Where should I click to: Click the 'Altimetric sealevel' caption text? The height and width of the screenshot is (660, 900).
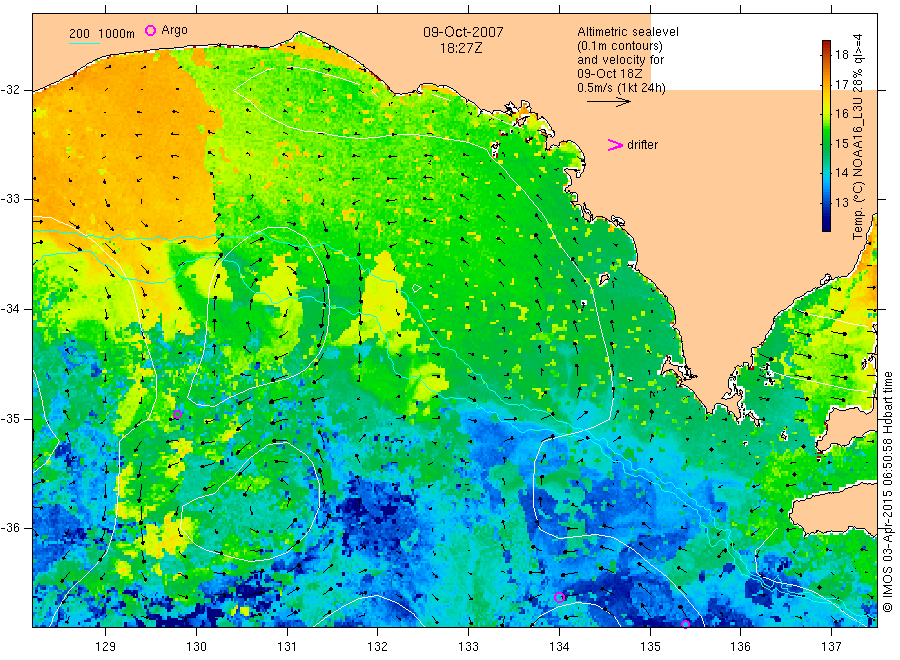(628, 32)
